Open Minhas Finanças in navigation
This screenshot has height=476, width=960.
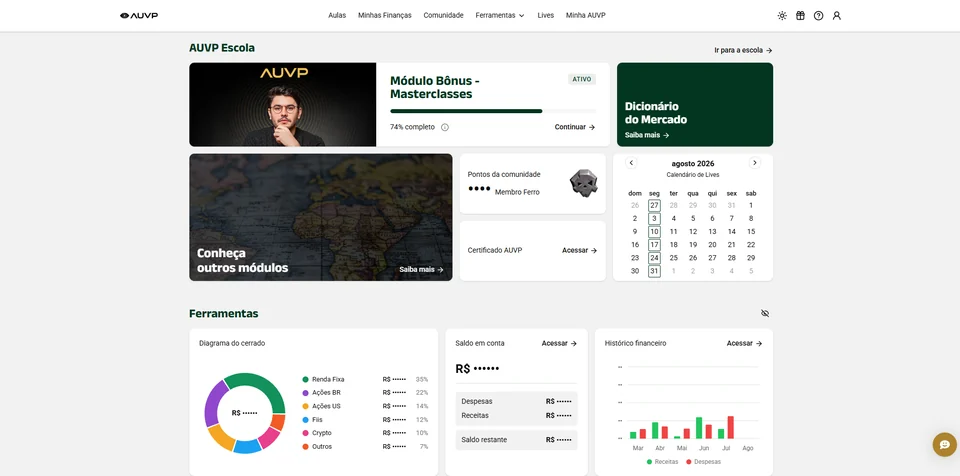[x=384, y=15]
